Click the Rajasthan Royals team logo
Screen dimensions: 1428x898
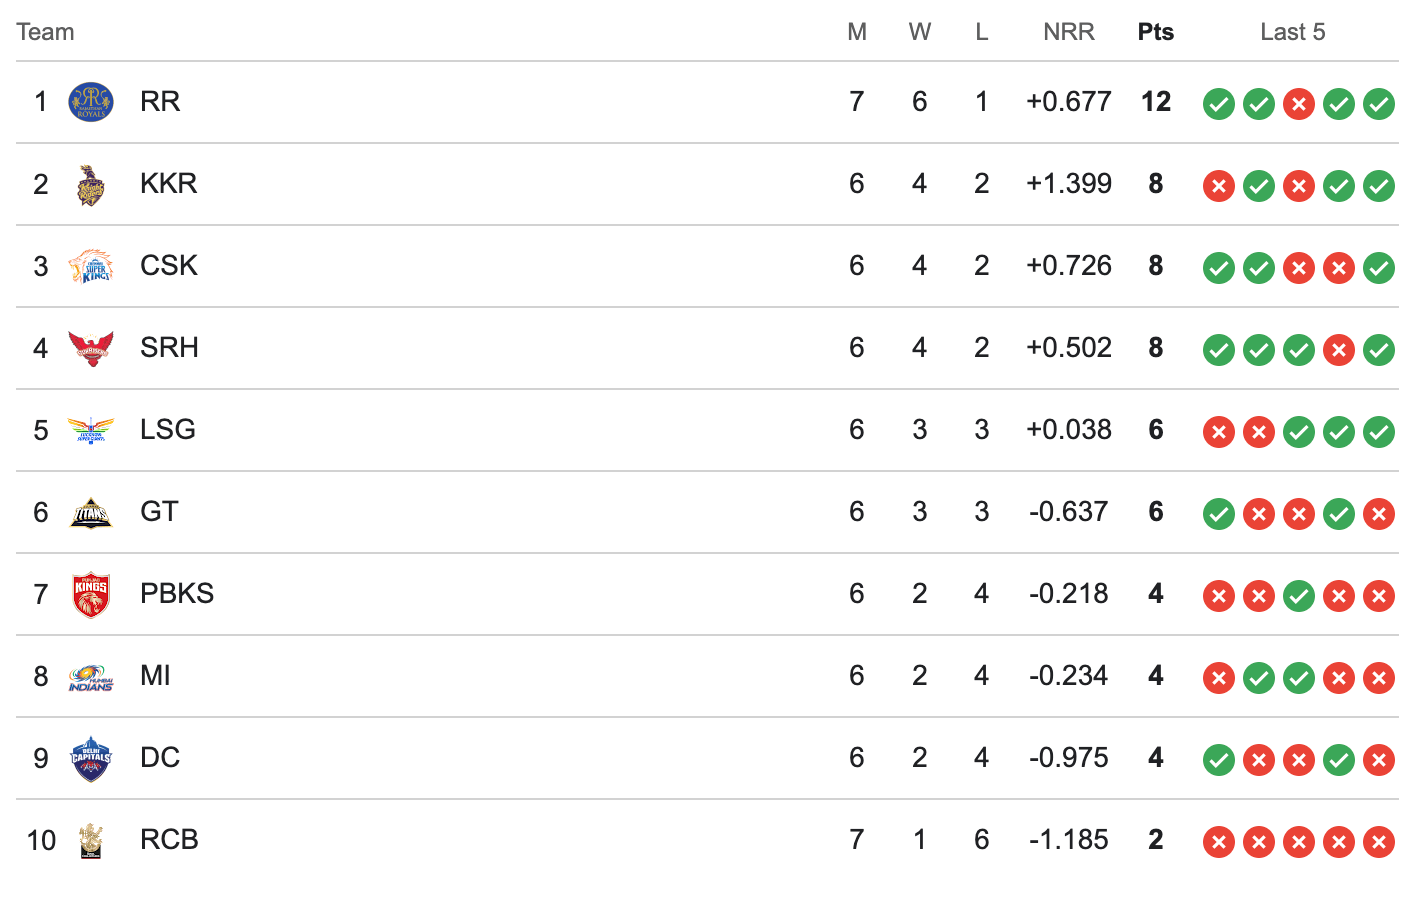click(91, 102)
